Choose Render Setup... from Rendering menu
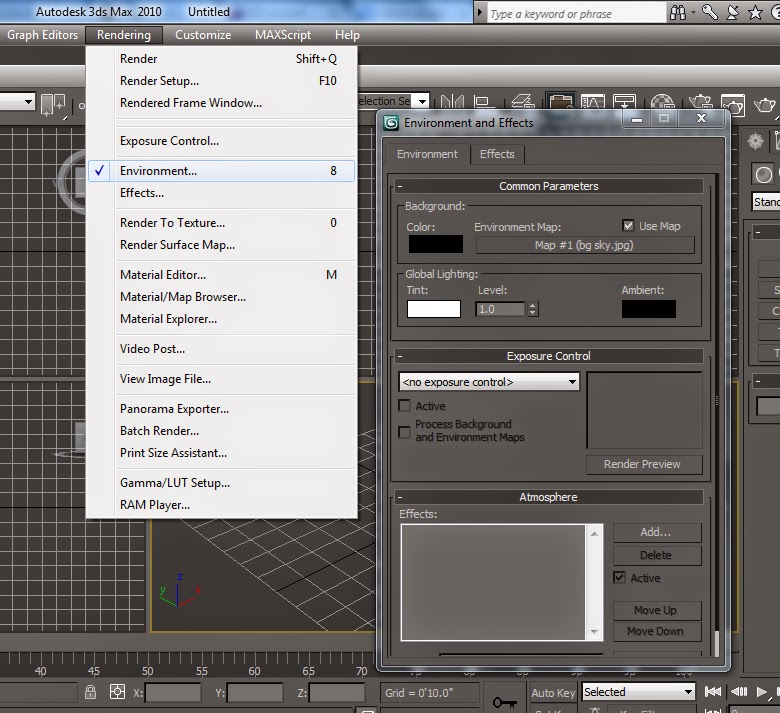This screenshot has width=780, height=713. 222,81
